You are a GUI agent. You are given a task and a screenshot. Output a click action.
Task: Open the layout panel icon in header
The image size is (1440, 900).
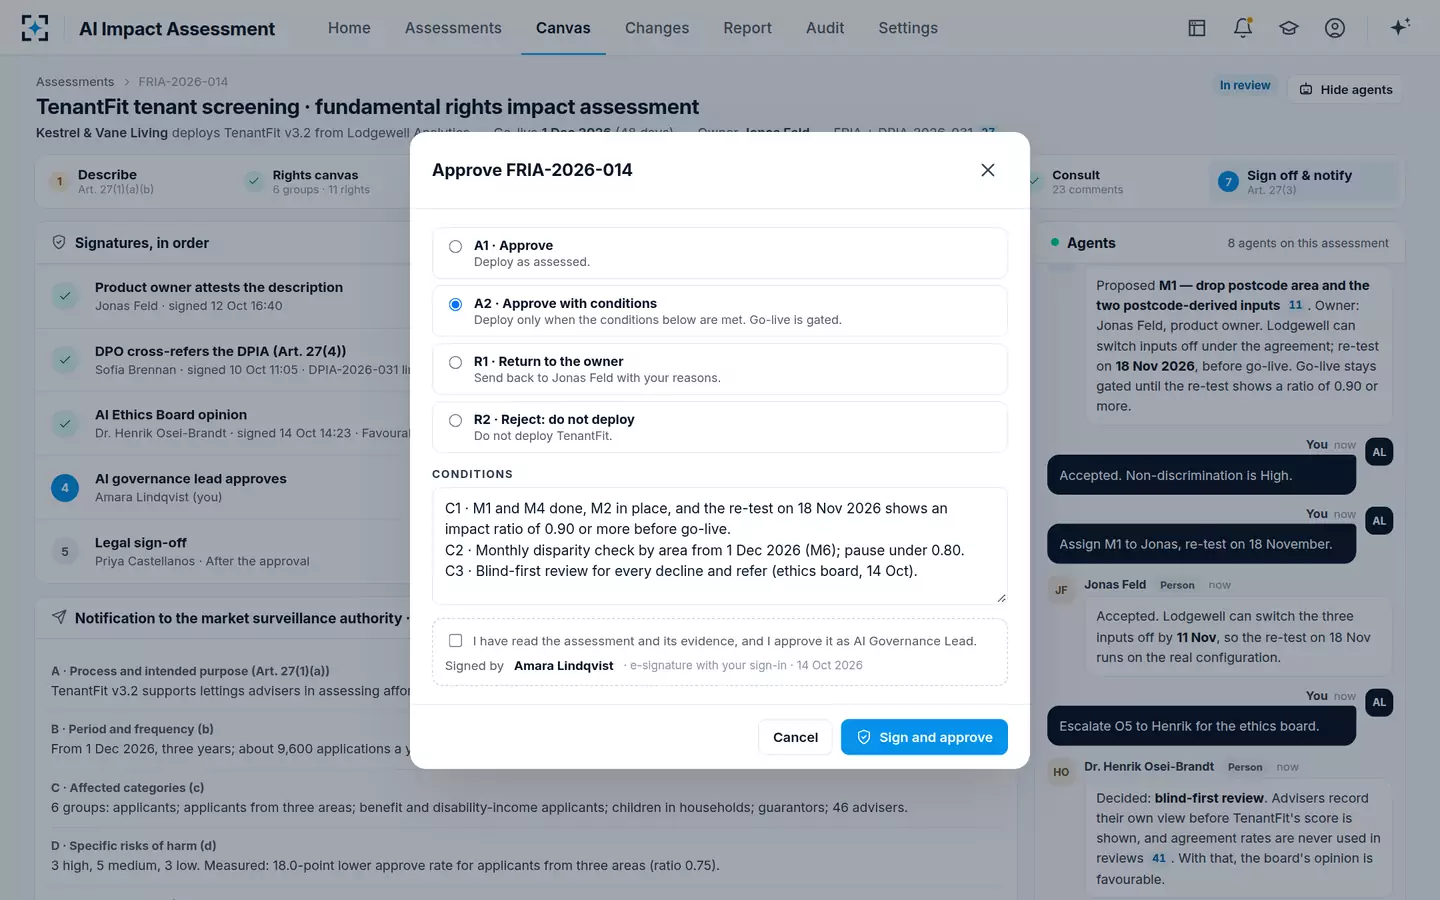pos(1197,28)
